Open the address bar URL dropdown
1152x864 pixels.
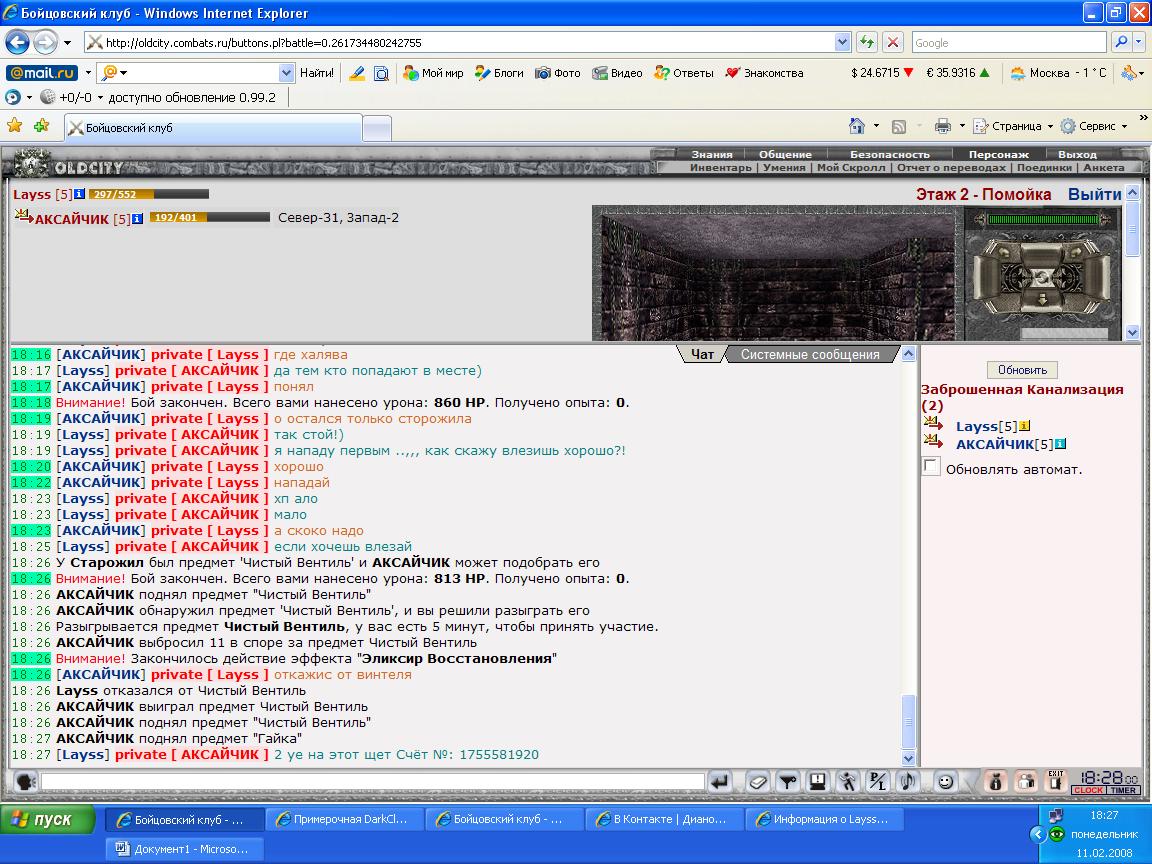pyautogui.click(x=843, y=43)
